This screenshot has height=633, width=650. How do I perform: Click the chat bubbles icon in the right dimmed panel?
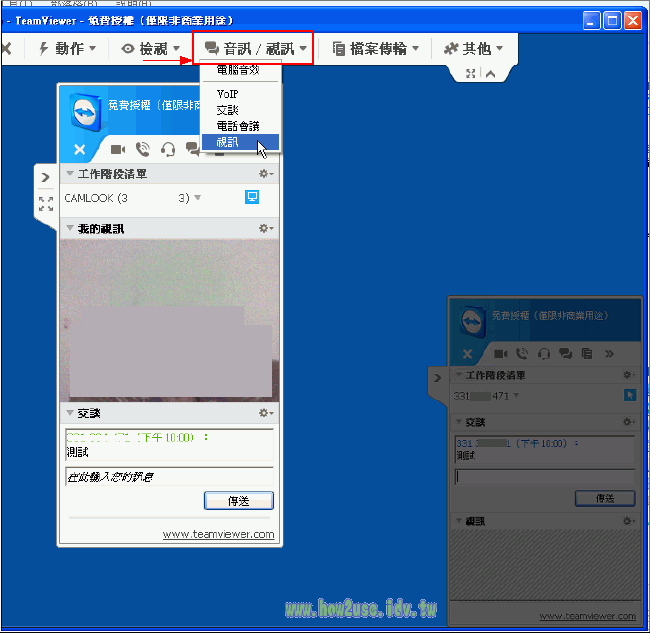point(565,353)
